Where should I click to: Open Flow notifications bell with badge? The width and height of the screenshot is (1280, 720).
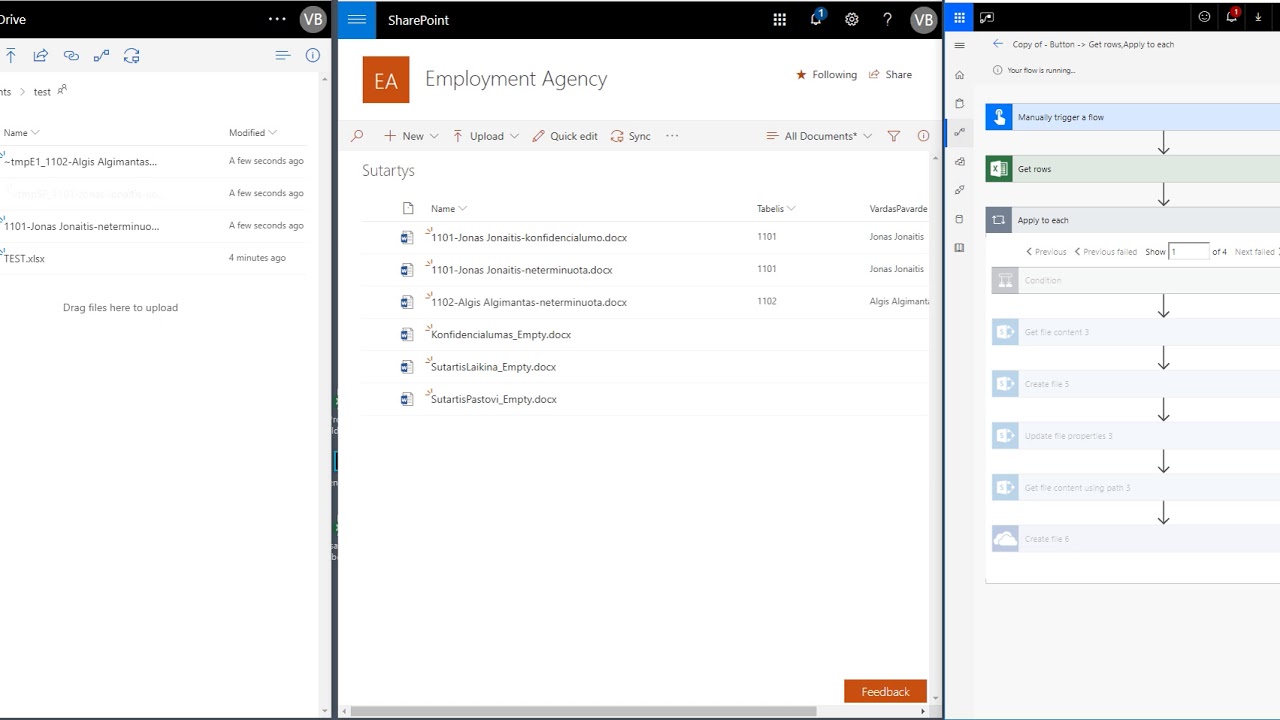tap(1233, 16)
